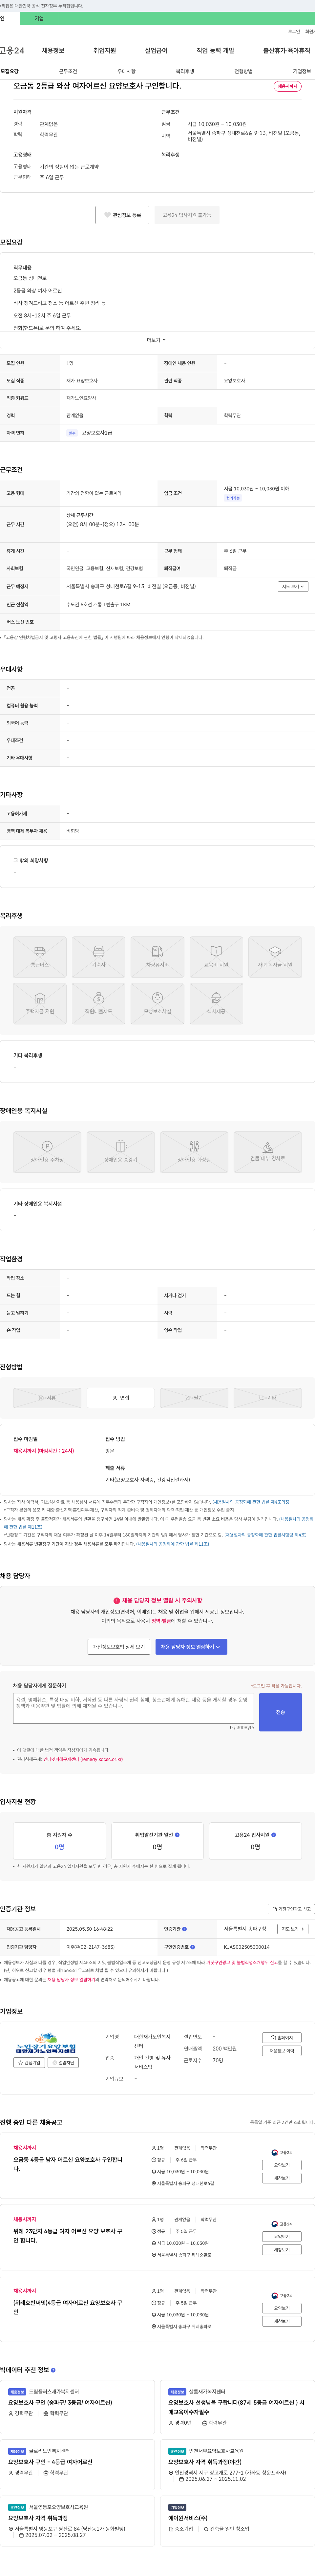Click the 전송 button

[280, 1712]
